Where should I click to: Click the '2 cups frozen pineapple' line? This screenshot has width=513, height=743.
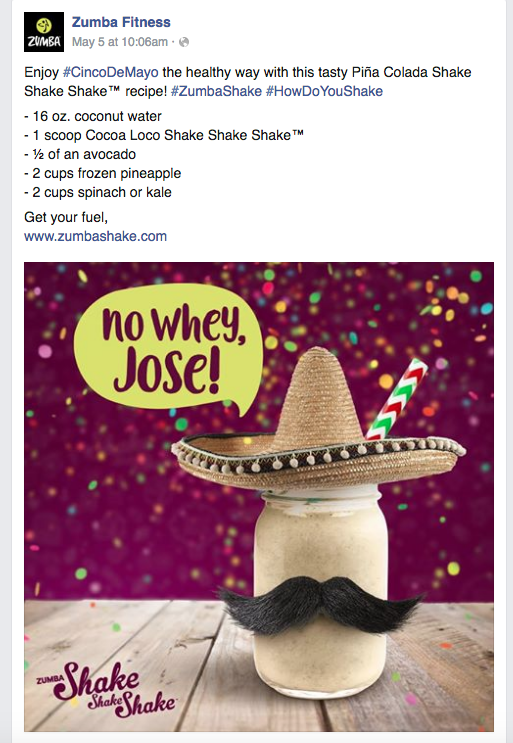pos(102,173)
